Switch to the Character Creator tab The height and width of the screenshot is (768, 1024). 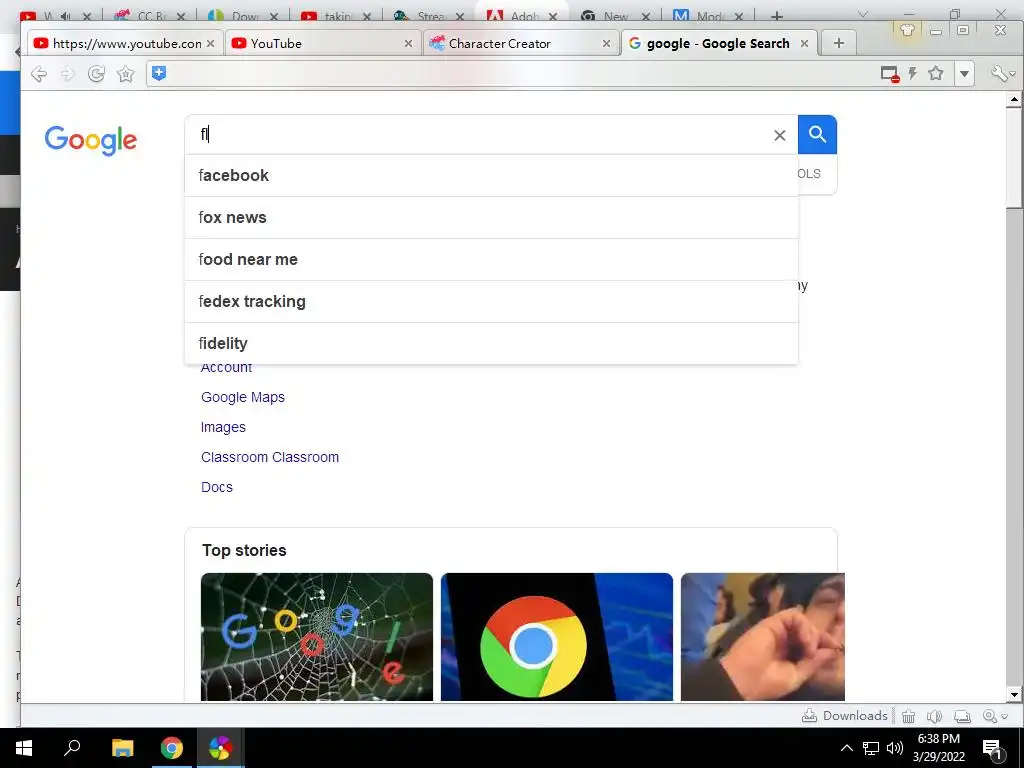point(520,43)
